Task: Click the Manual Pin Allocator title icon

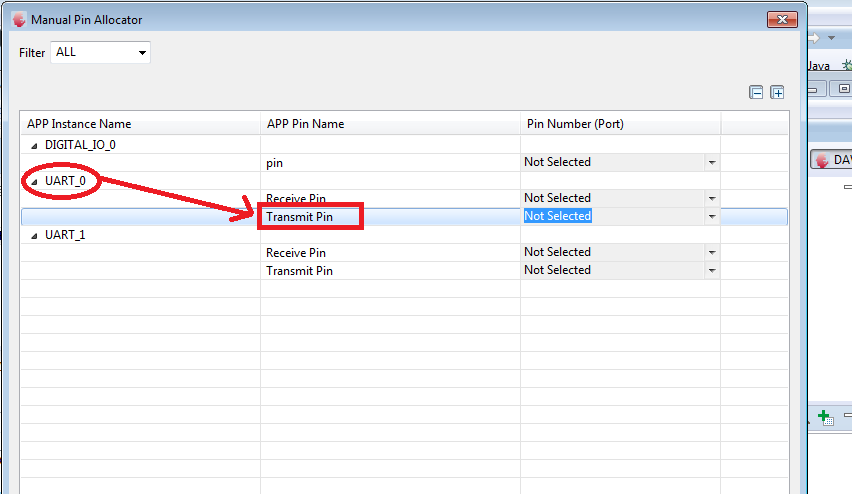Action: (x=19, y=20)
